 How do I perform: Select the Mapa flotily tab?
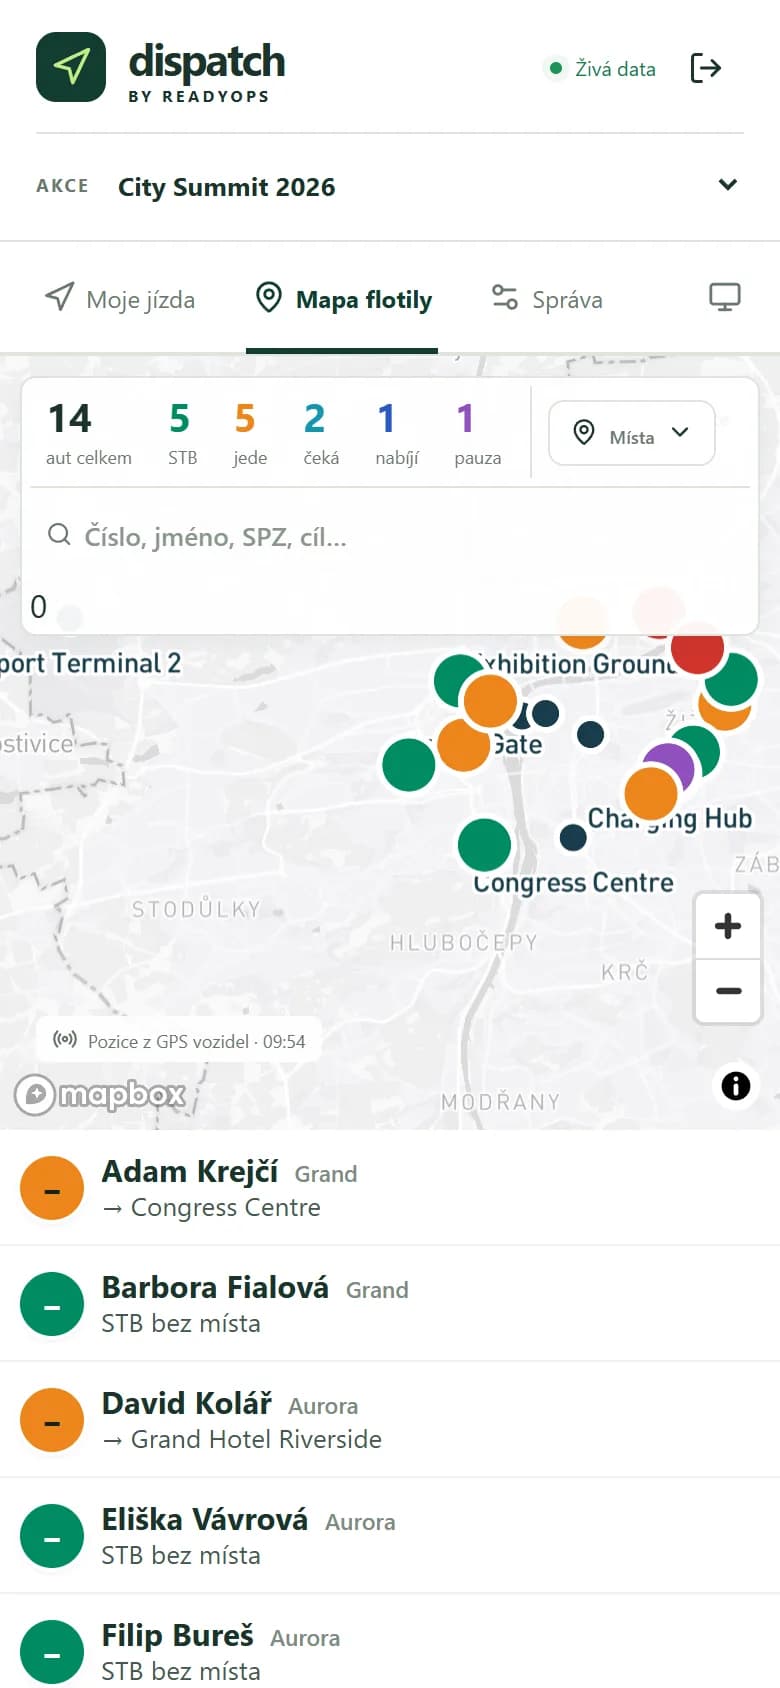pos(343,299)
